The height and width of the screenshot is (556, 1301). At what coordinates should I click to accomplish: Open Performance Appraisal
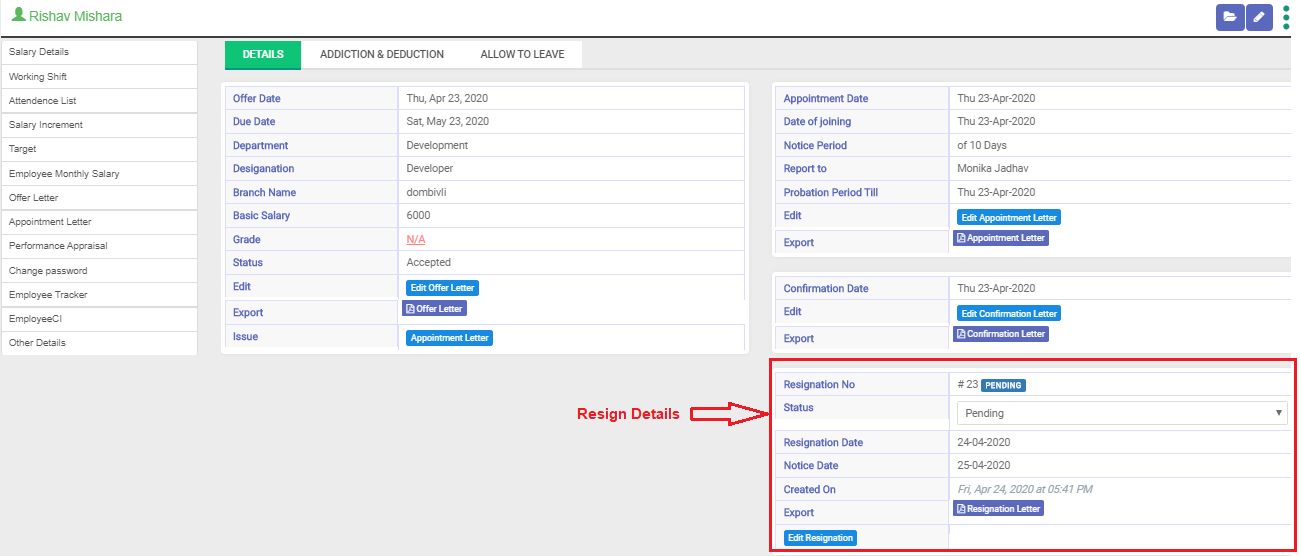99,246
